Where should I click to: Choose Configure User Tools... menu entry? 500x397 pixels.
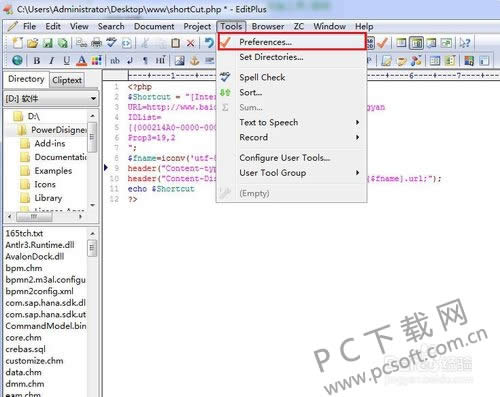292,158
